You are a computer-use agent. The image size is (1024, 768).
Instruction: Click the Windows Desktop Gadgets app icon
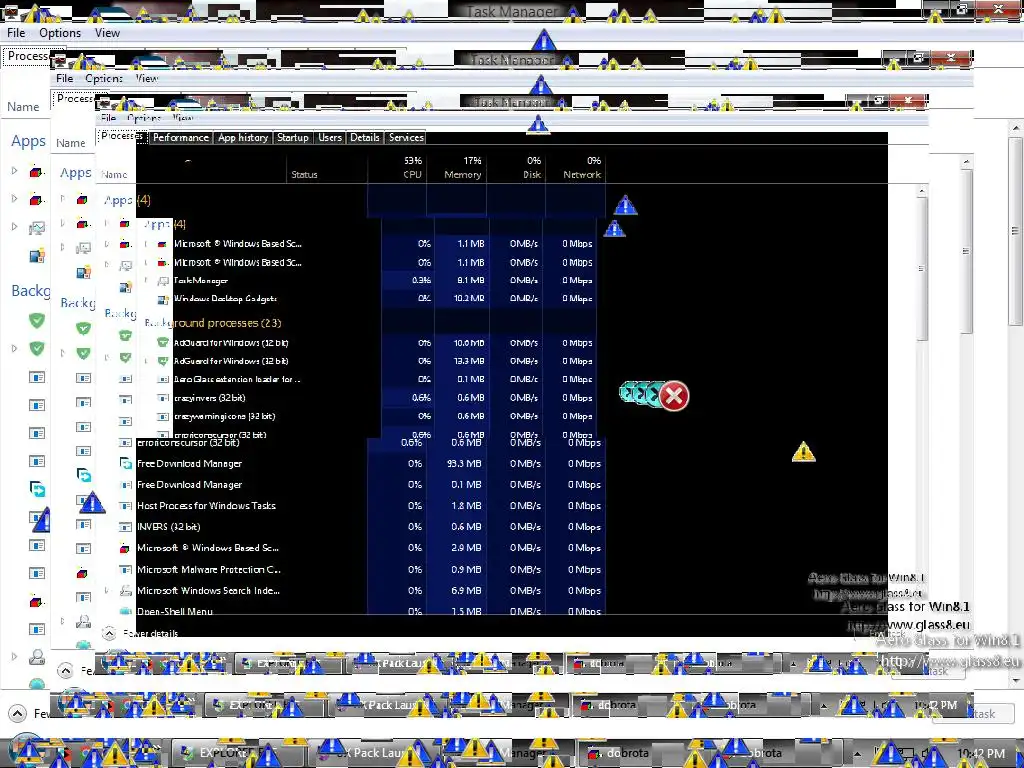point(163,299)
